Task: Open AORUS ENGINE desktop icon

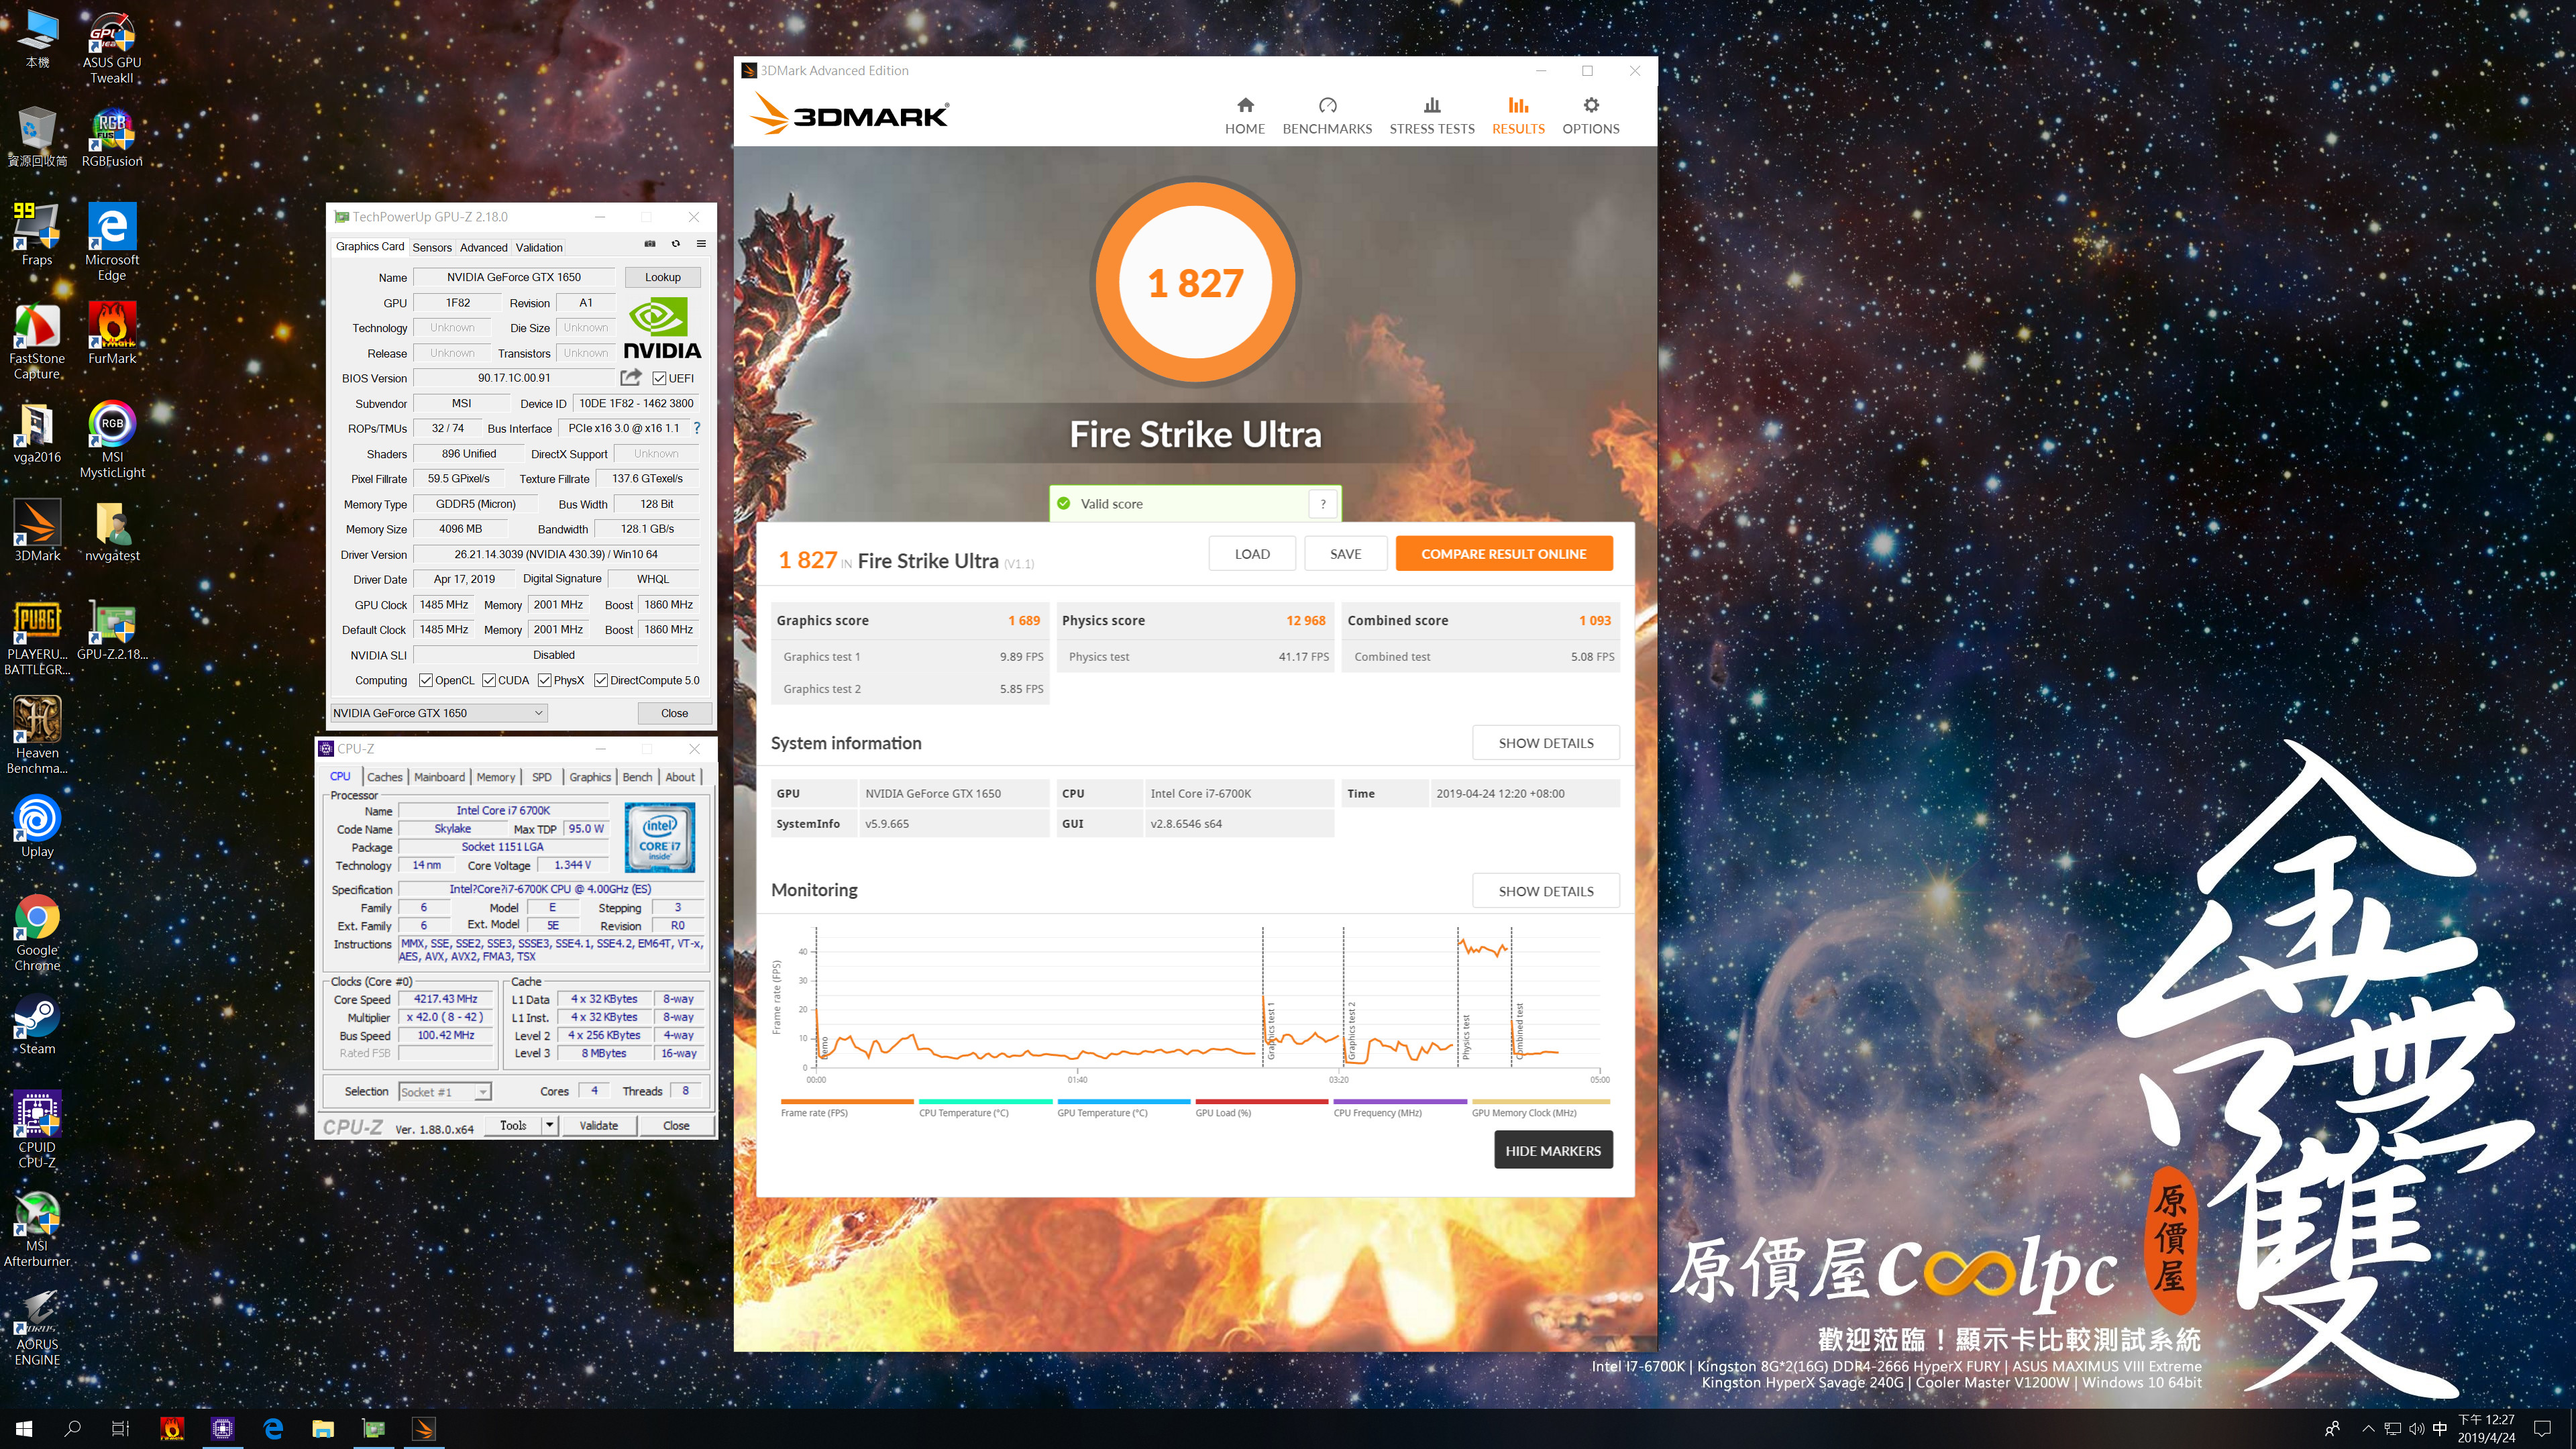Action: tap(37, 1327)
